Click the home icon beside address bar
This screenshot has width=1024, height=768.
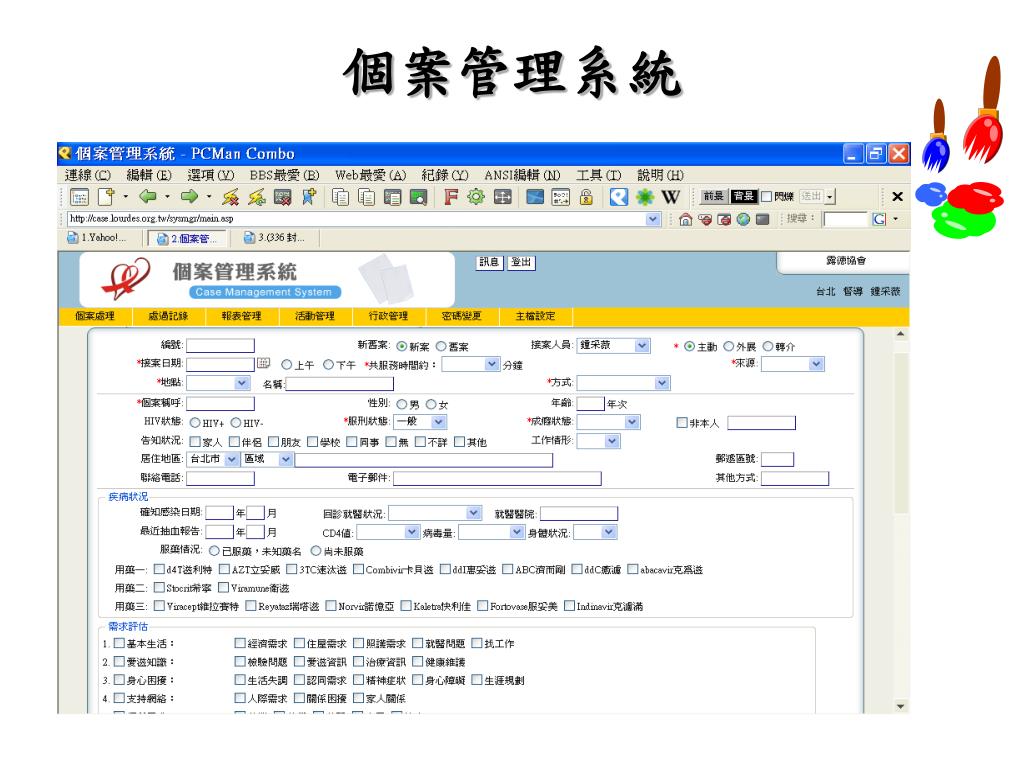[x=685, y=219]
